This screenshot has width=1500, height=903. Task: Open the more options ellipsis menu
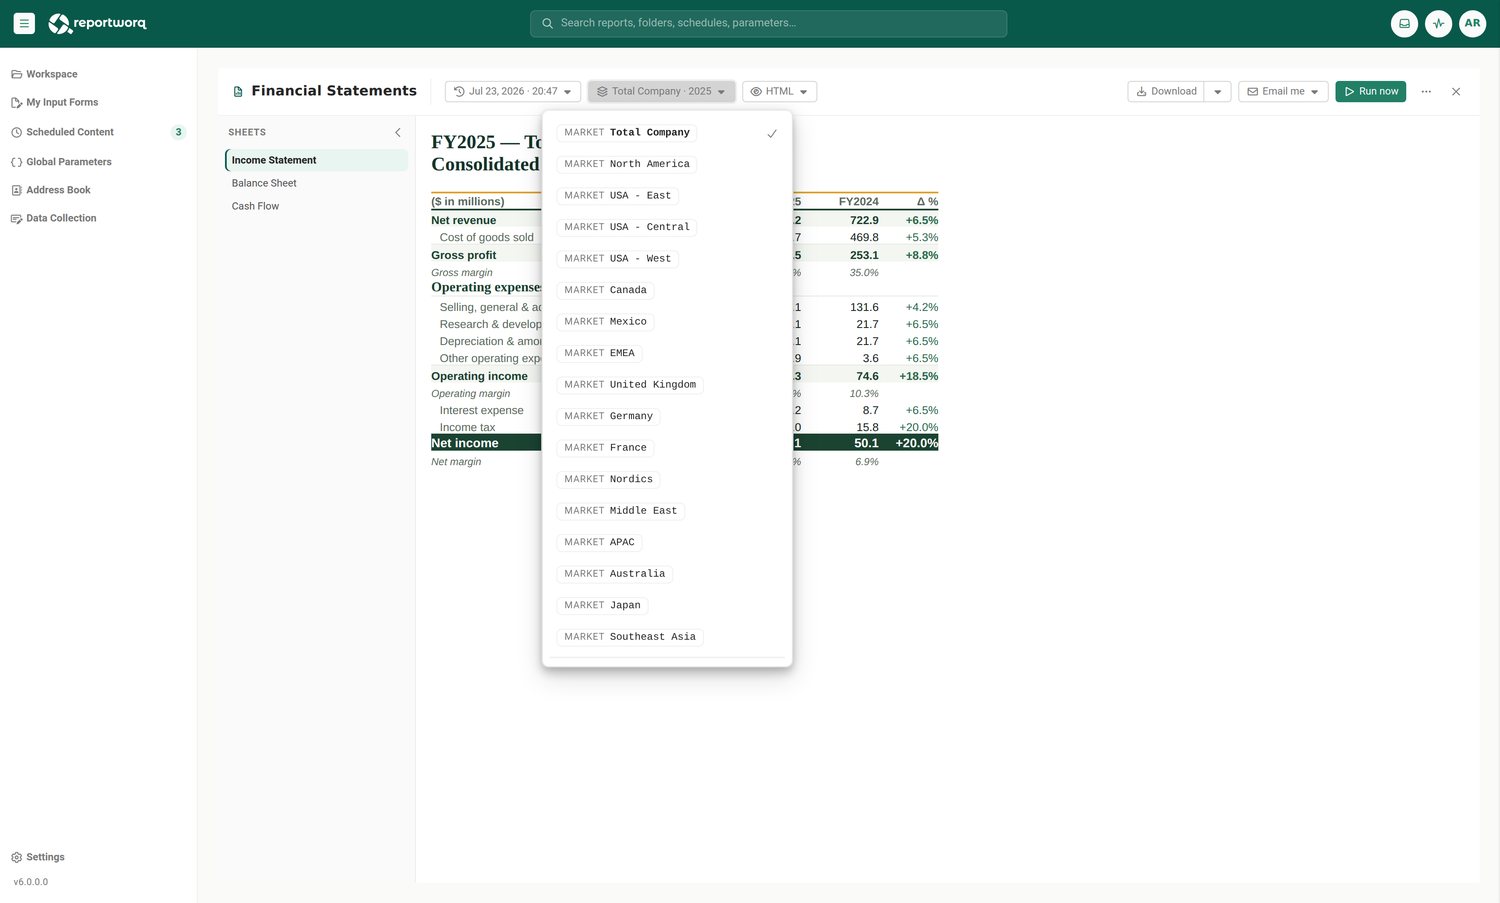1426,91
